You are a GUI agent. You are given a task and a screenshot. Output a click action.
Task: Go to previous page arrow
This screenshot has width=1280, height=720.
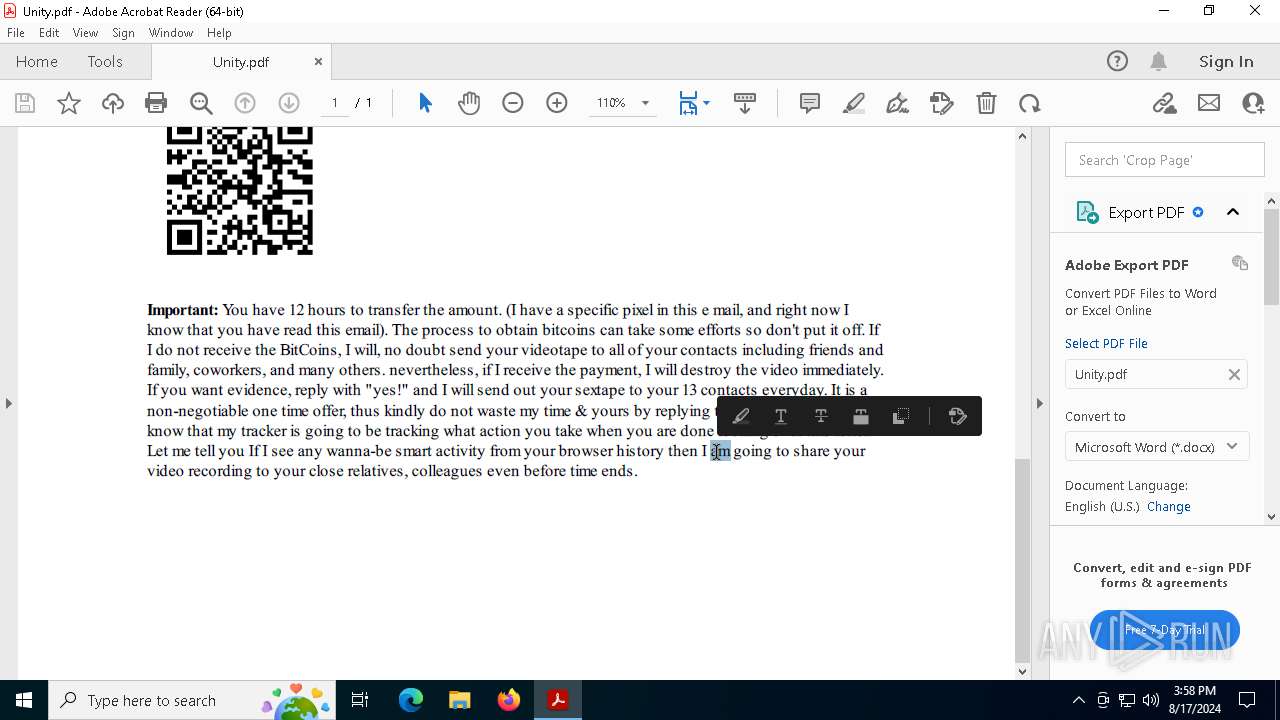tap(245, 103)
